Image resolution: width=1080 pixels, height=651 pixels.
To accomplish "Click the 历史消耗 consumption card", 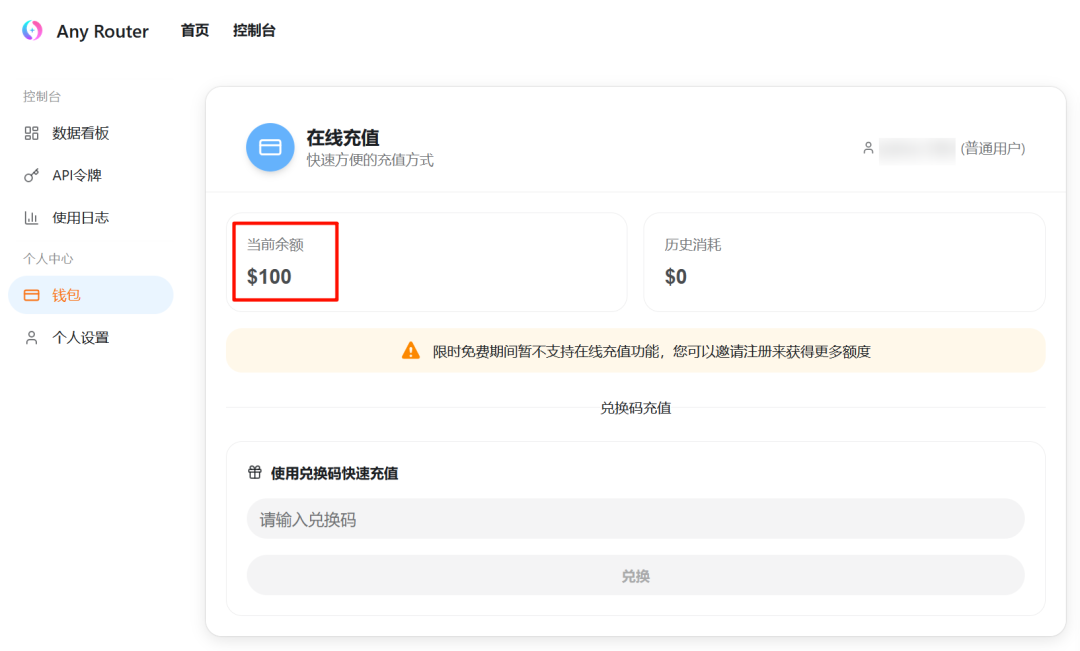I will point(845,262).
